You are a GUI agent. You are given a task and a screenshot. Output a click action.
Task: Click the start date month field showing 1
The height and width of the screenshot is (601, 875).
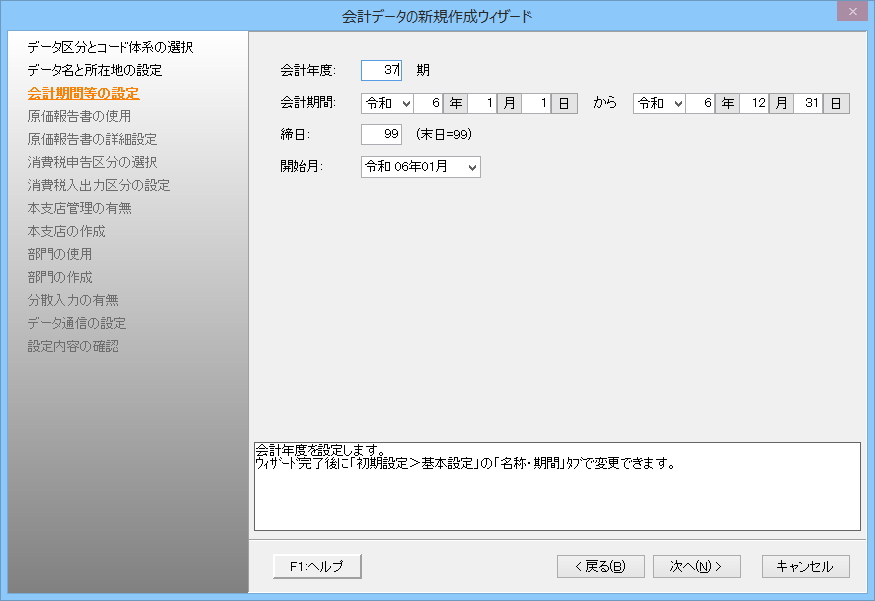482,103
